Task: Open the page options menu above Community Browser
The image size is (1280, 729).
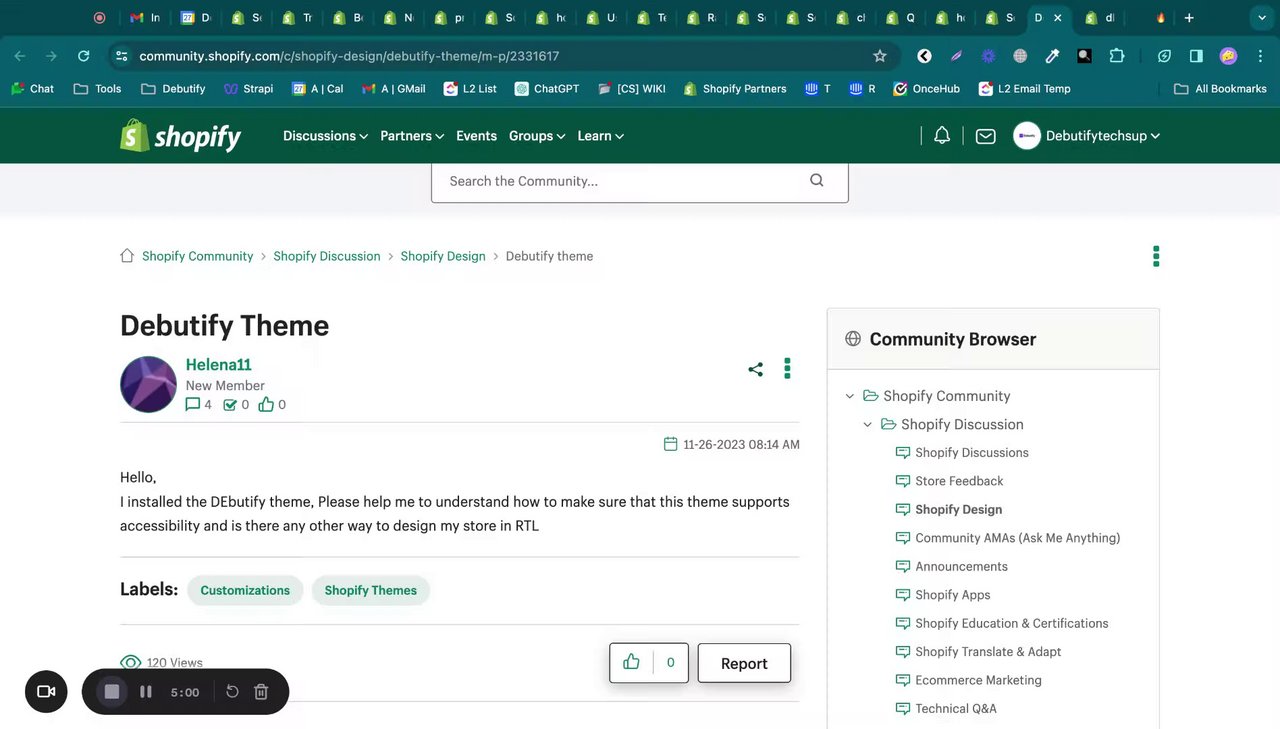Action: point(1156,256)
